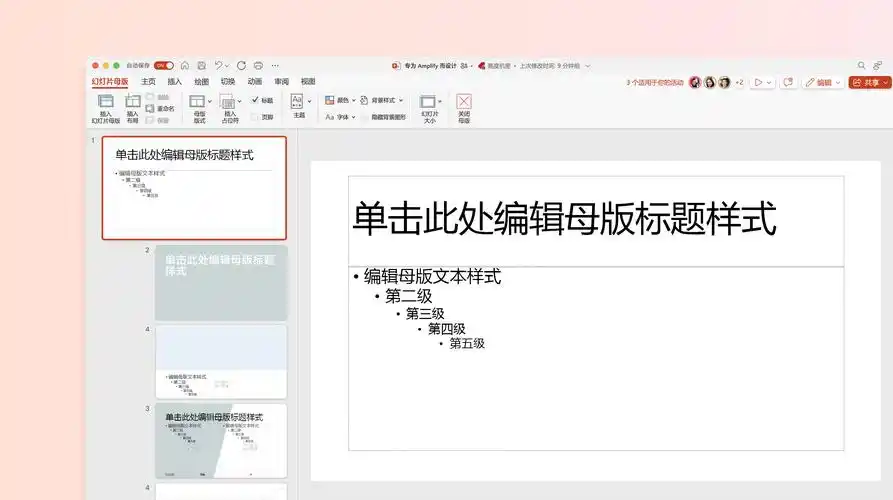Viewport: 893px width, 500px height.
Task: Open the more options ellipsis in title bar
Action: tap(275, 65)
